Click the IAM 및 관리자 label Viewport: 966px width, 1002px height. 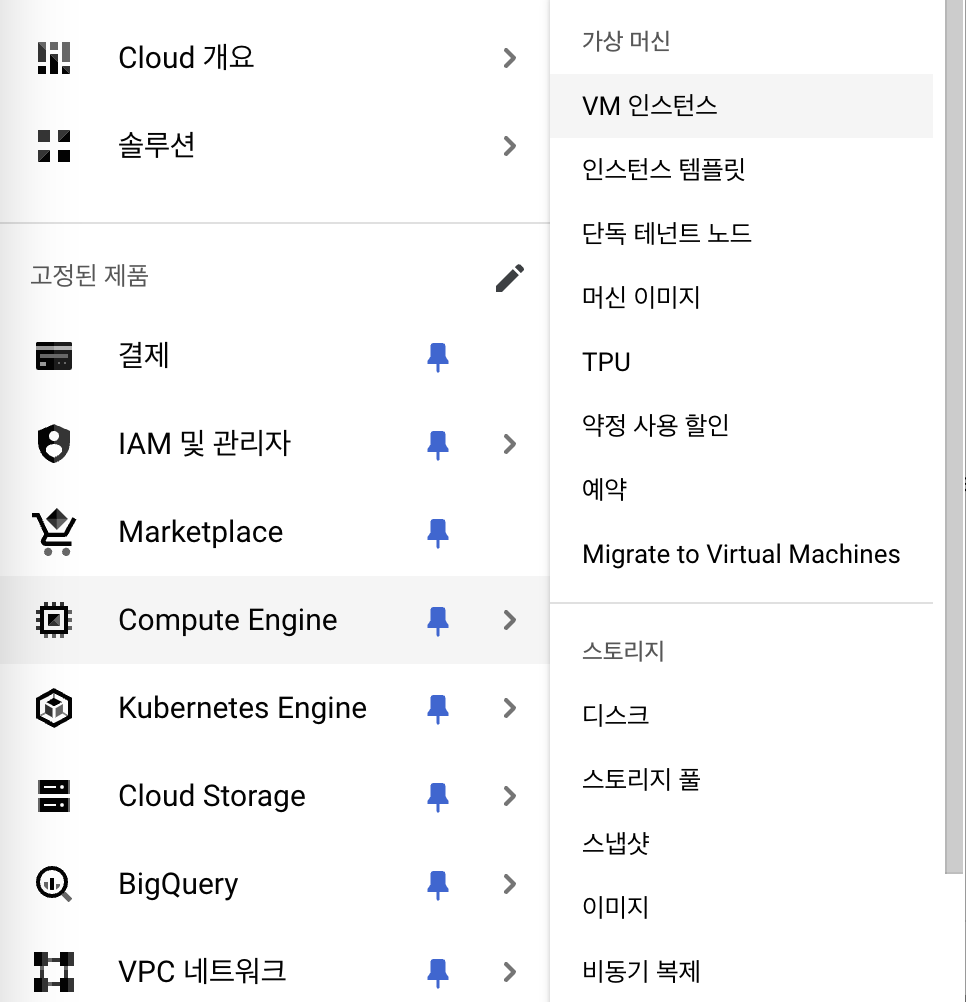pos(204,443)
